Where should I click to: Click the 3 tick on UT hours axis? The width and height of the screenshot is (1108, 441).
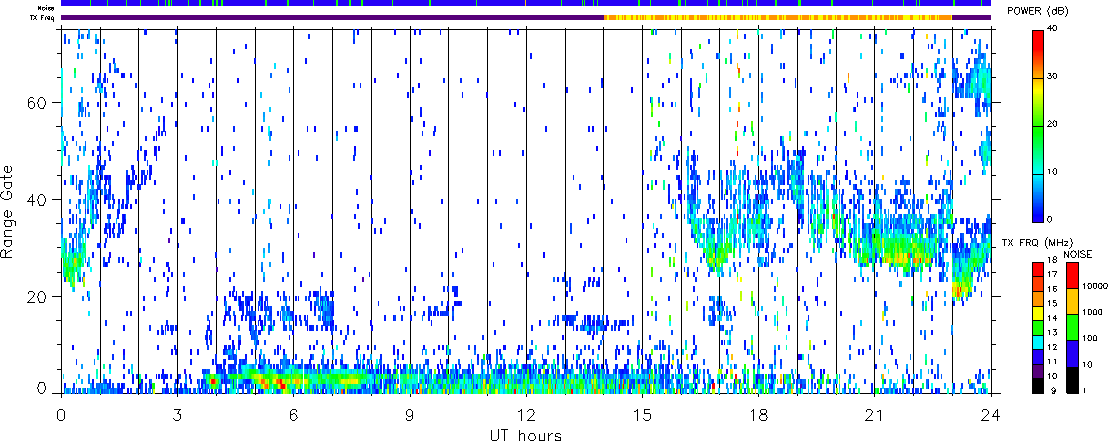click(177, 414)
